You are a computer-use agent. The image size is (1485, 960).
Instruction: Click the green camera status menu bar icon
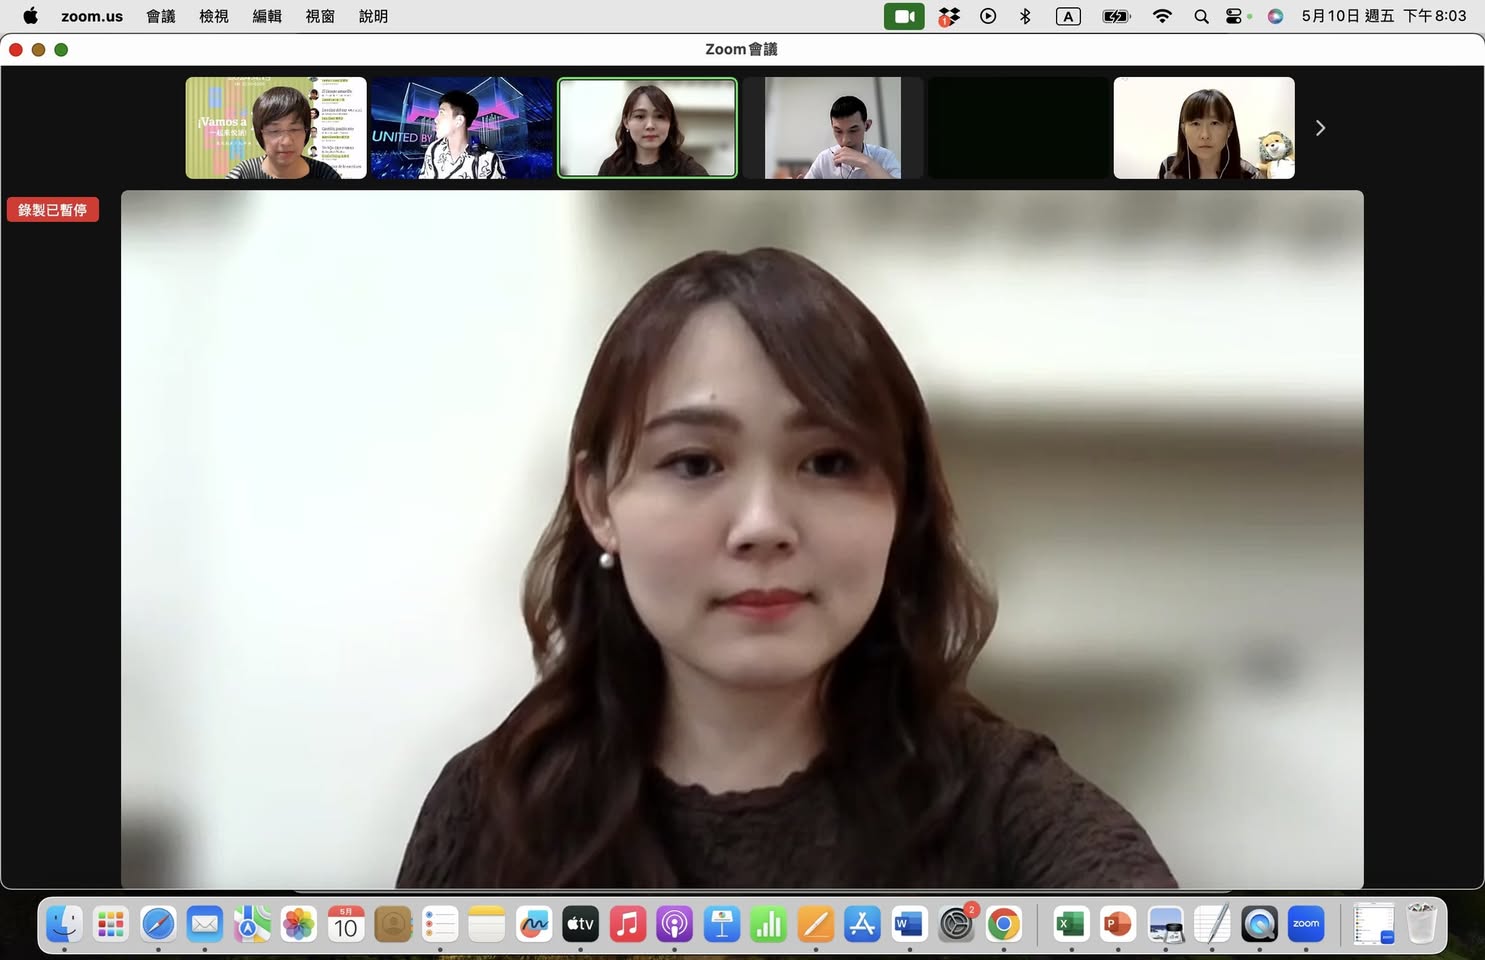pos(904,16)
